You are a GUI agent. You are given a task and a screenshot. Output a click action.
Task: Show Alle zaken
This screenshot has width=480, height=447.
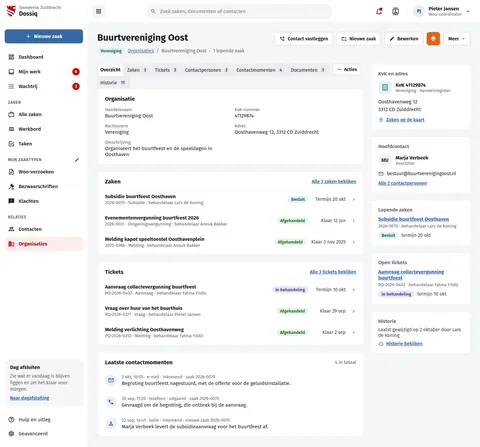(44, 114)
